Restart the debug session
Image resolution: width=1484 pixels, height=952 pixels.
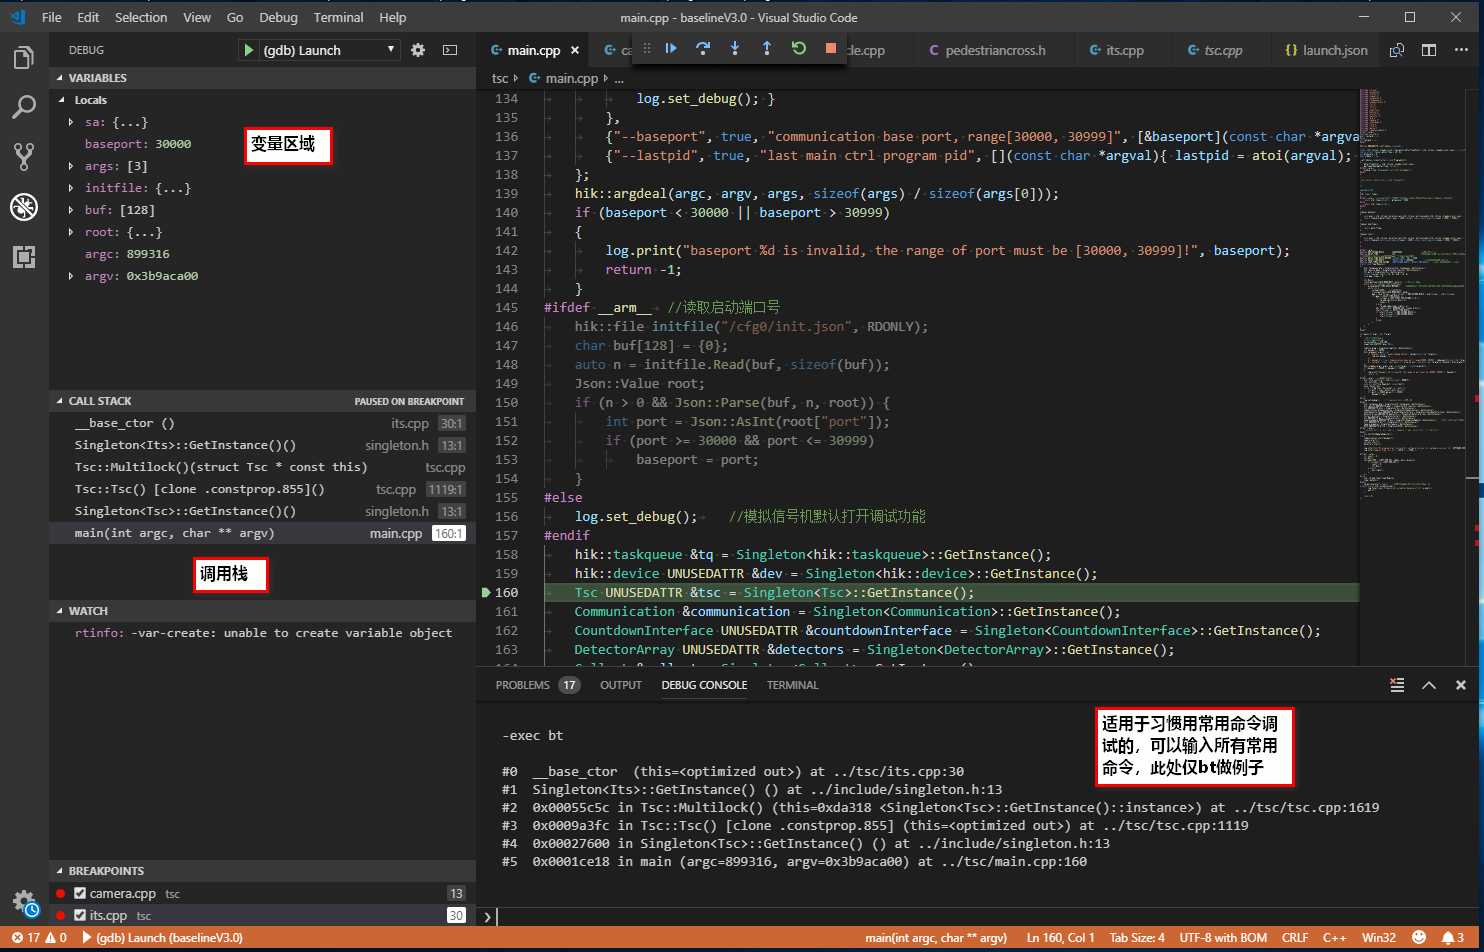(x=799, y=48)
